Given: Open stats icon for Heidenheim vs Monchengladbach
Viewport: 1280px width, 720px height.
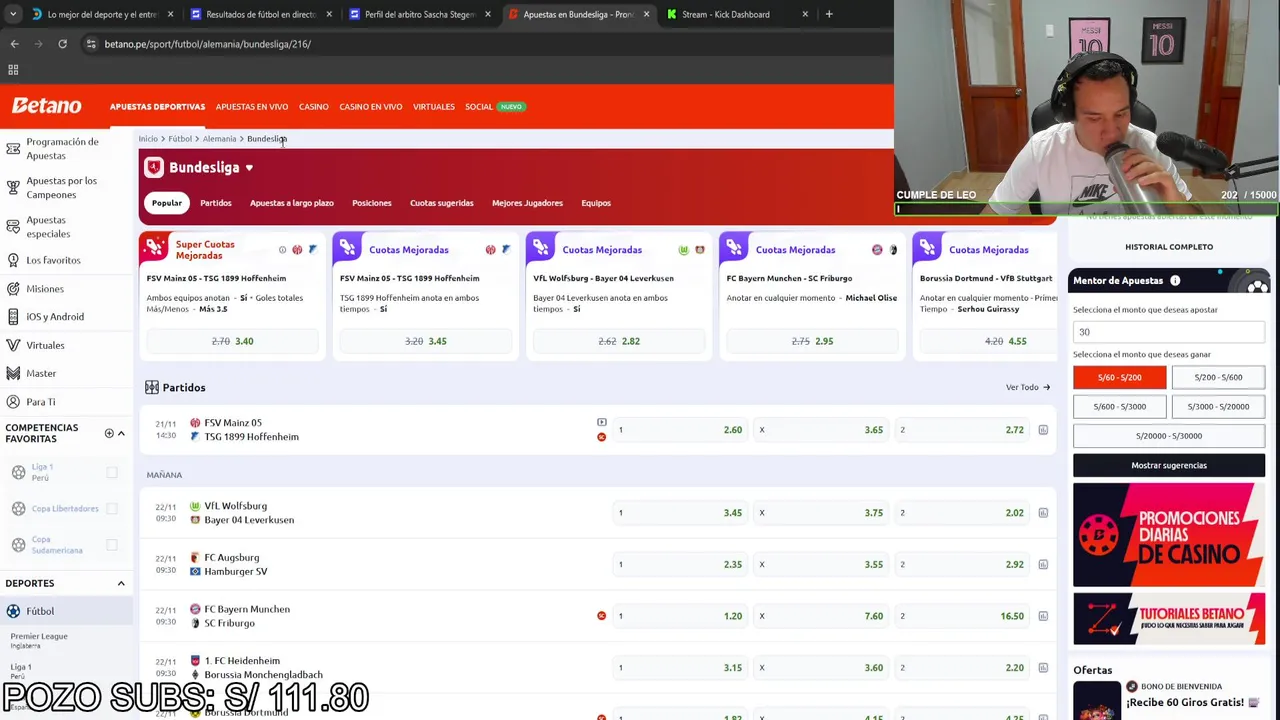Looking at the screenshot, I should 1043,667.
